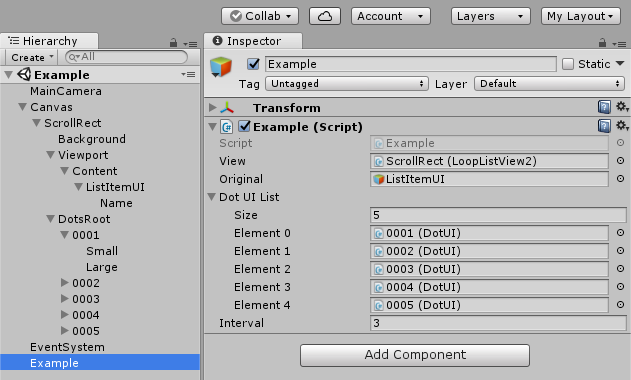
Task: Click the Hierarchy search field
Action: point(126,57)
